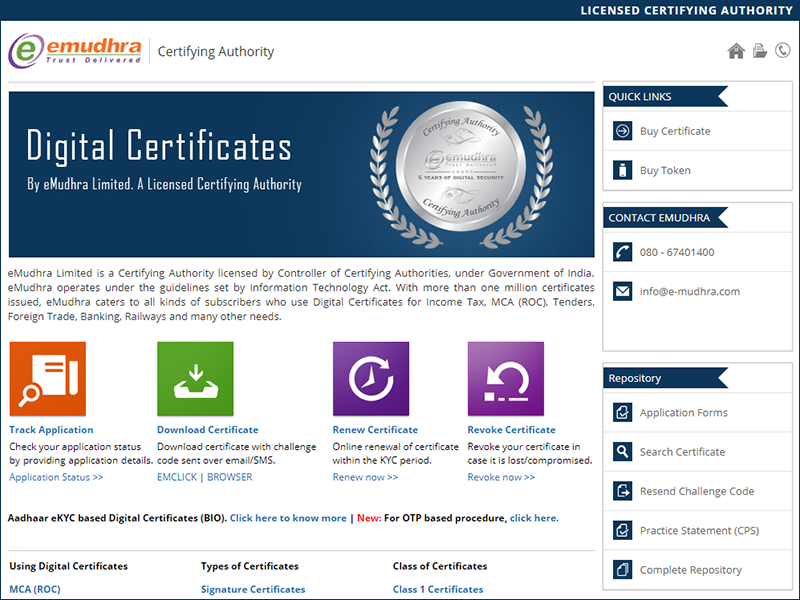The width and height of the screenshot is (800, 600).
Task: Click the Download Certificate heading link
Action: [208, 430]
